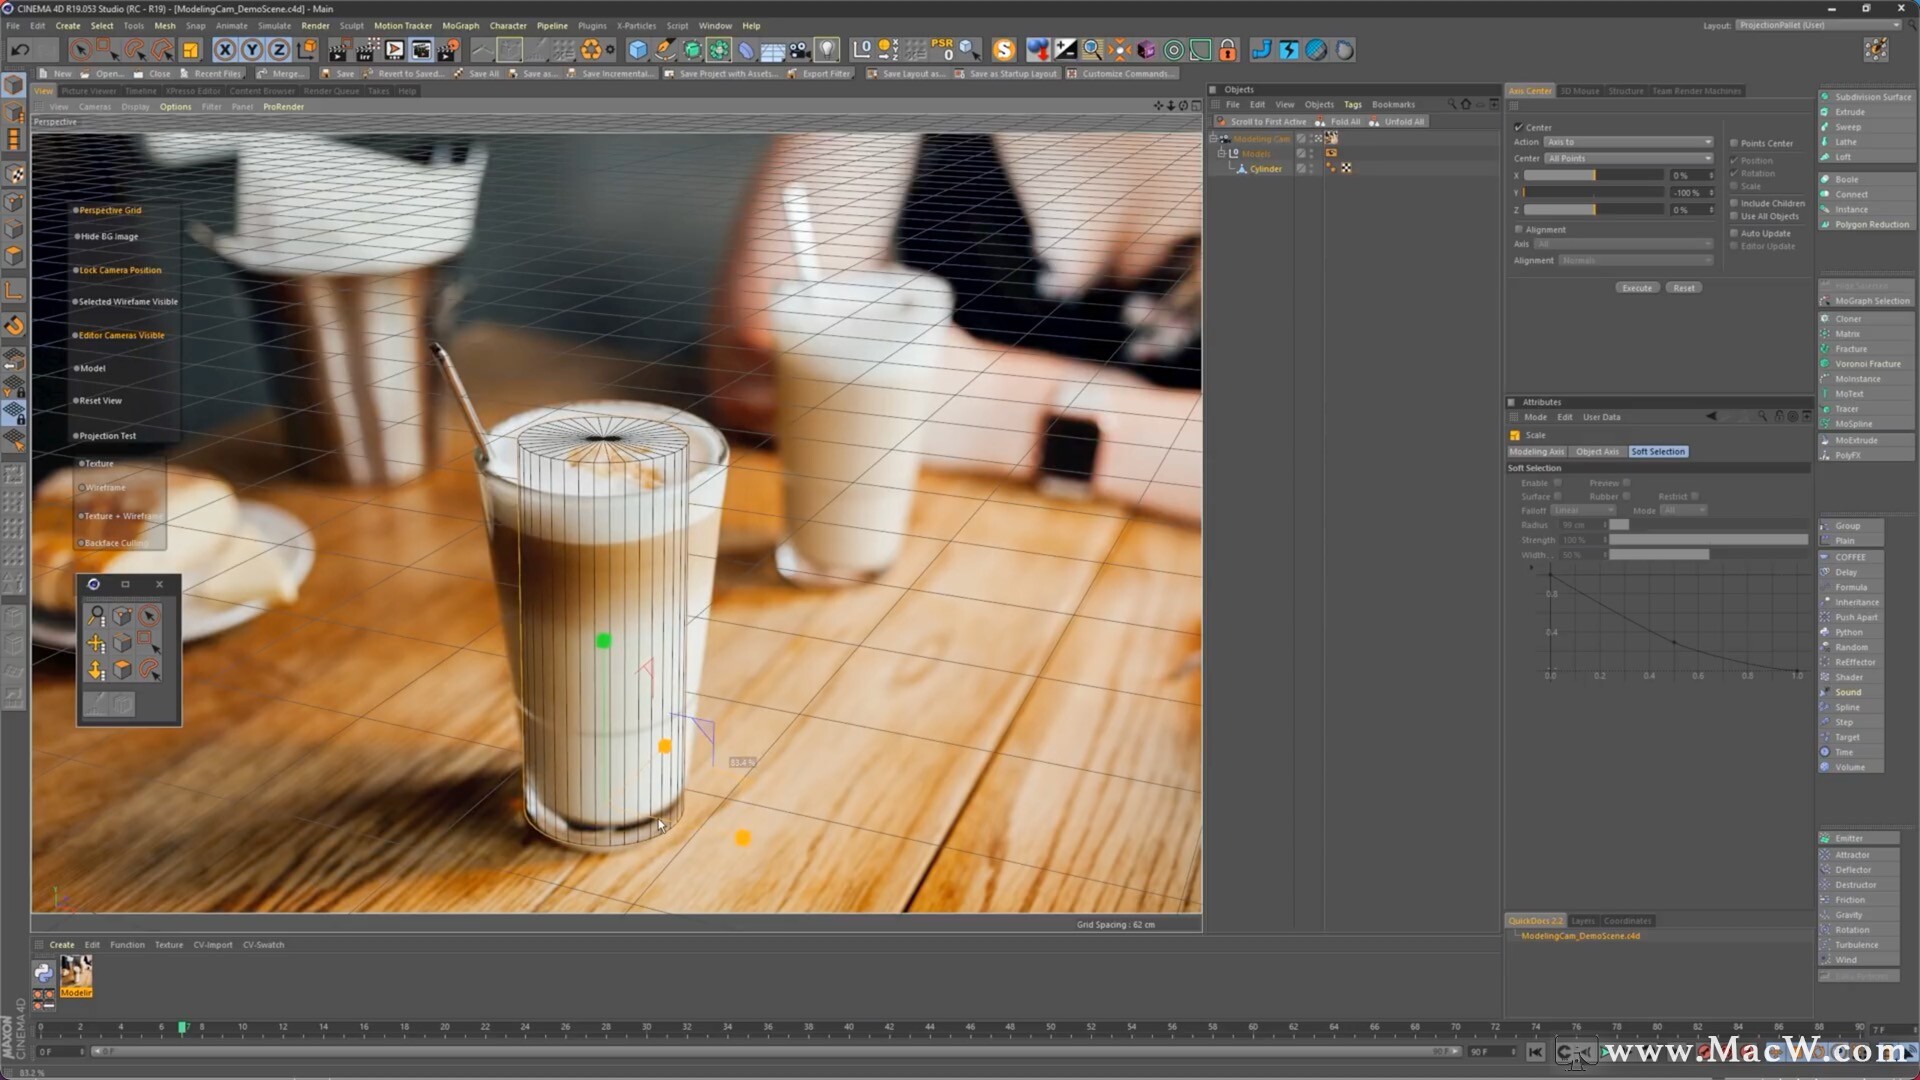The width and height of the screenshot is (1920, 1080).
Task: Select the Live Selection arrow tool
Action: point(81,50)
